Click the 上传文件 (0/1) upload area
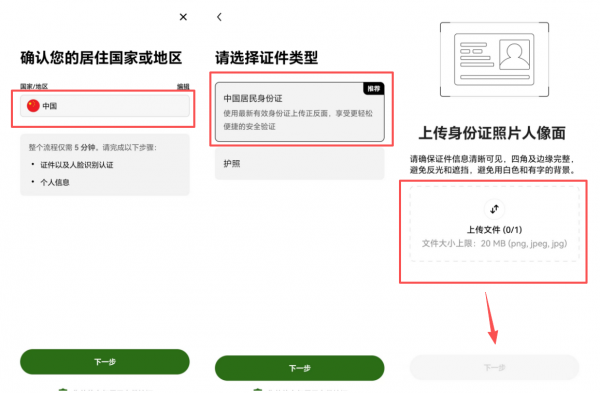 coord(494,224)
